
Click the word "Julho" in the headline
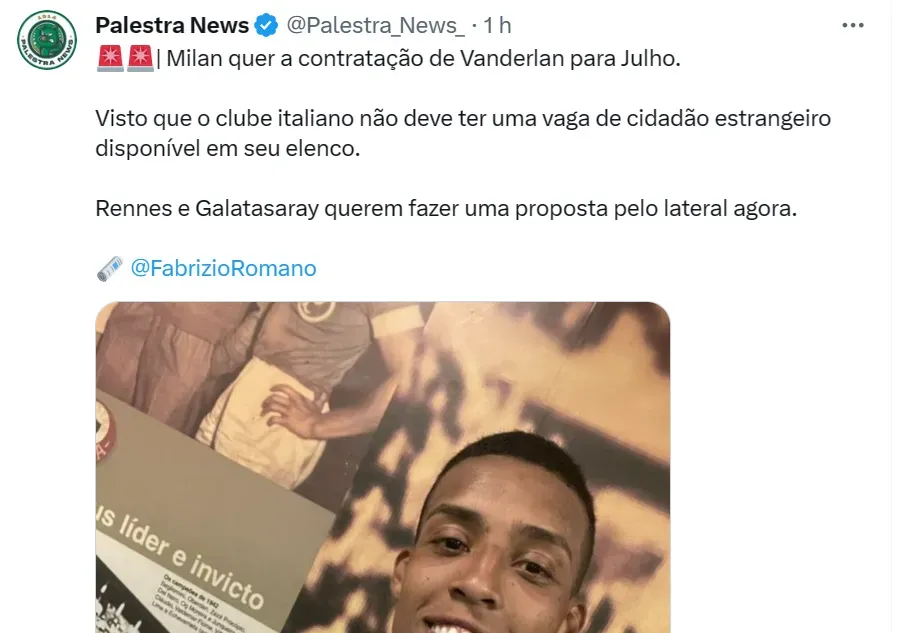coord(647,59)
